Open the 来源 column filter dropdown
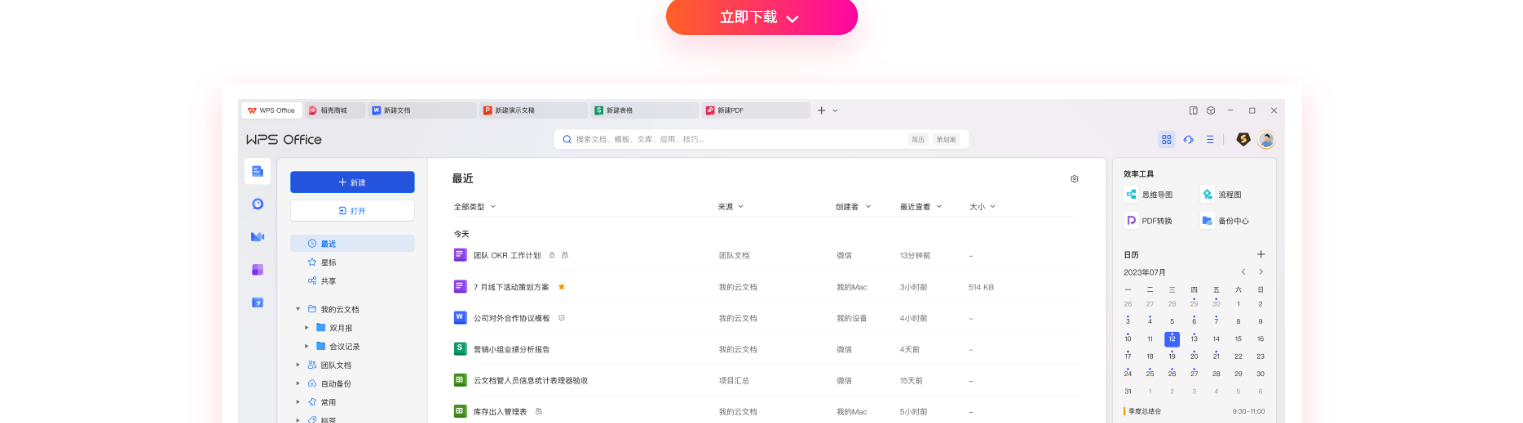1523x423 pixels. pyautogui.click(x=731, y=207)
